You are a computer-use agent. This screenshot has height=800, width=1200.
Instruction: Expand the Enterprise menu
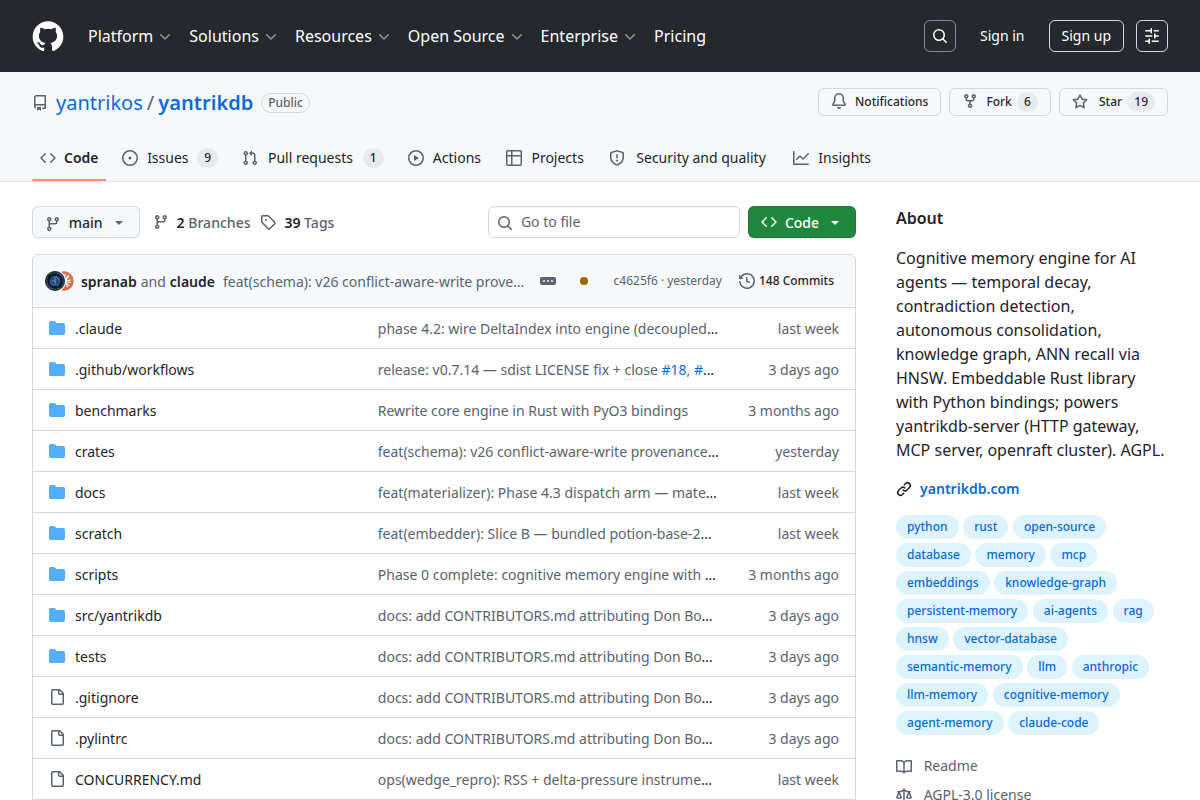point(588,36)
